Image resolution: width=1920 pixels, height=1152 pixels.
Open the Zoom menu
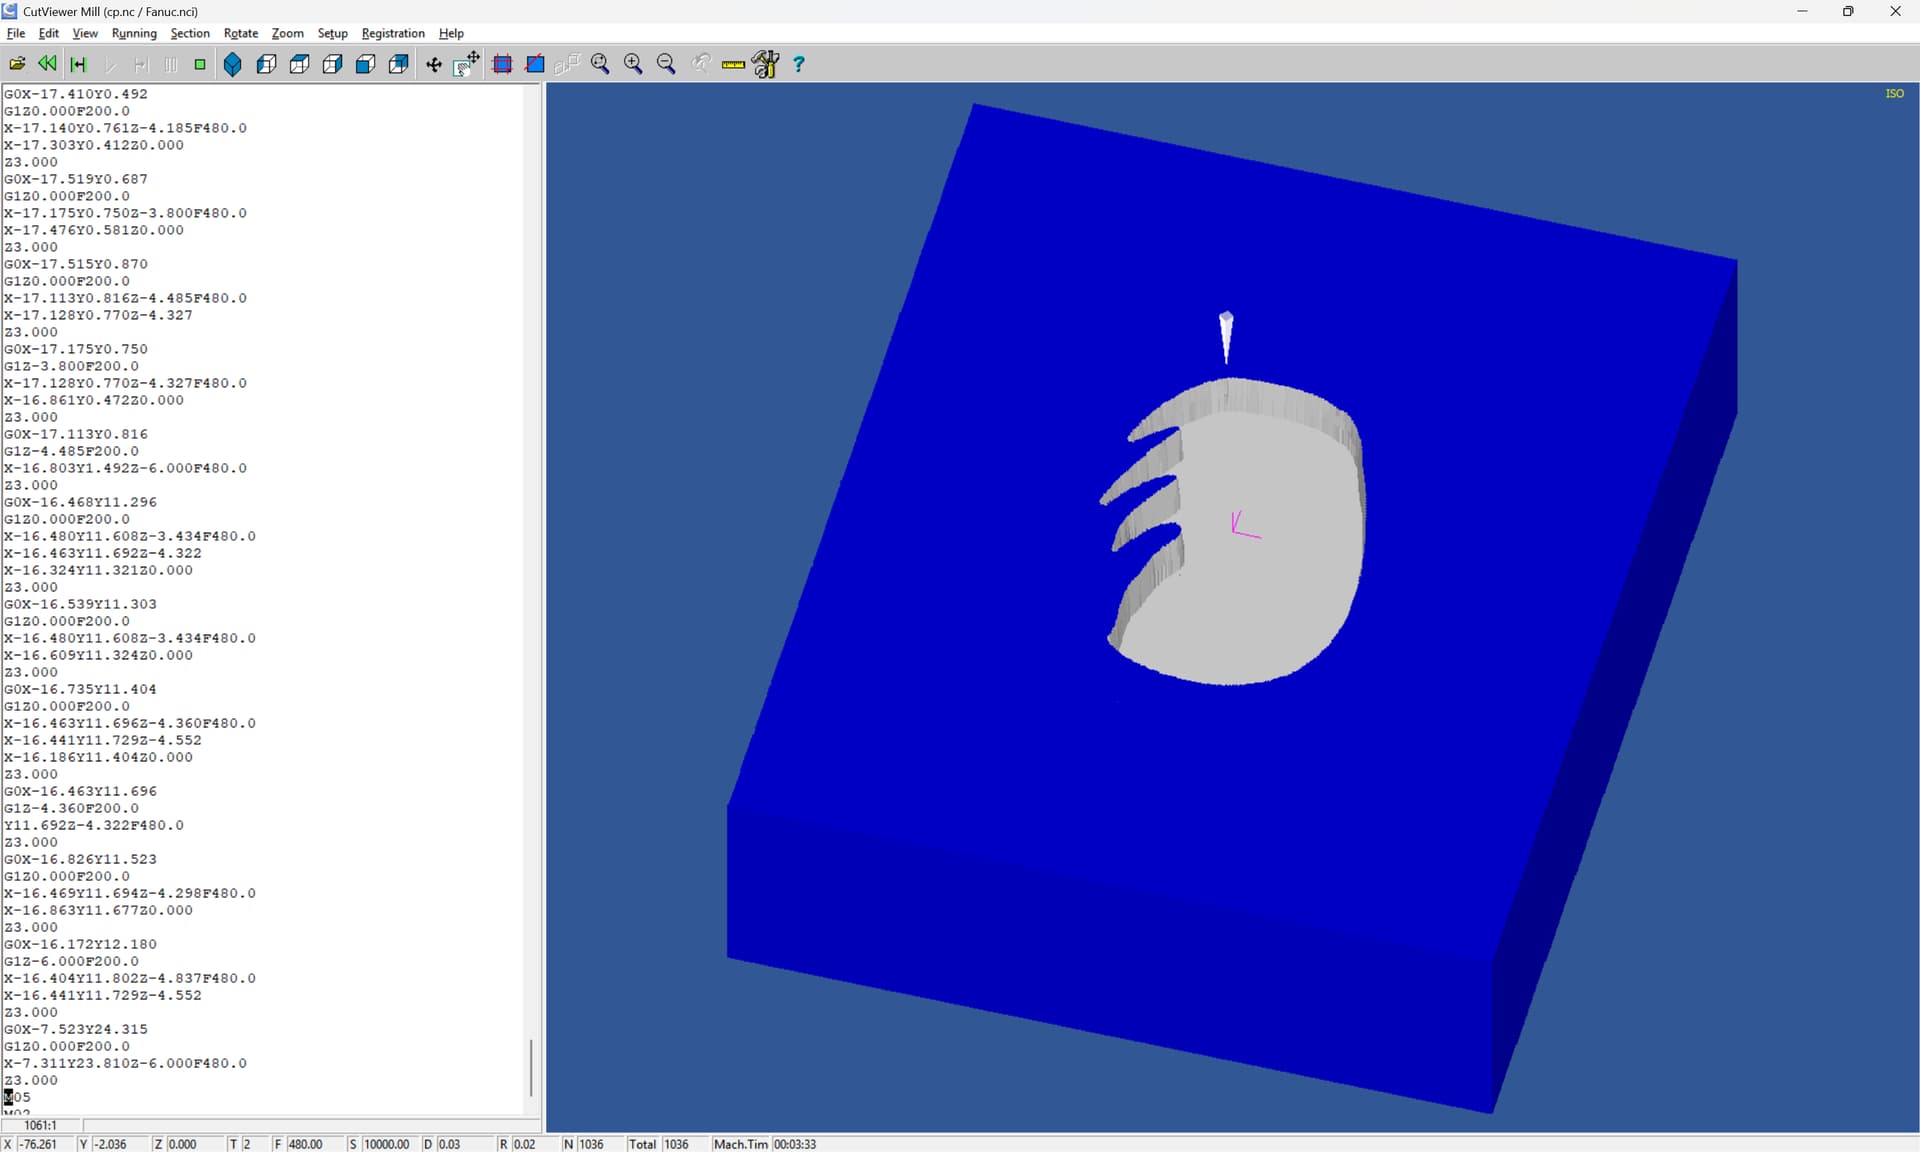coord(288,33)
